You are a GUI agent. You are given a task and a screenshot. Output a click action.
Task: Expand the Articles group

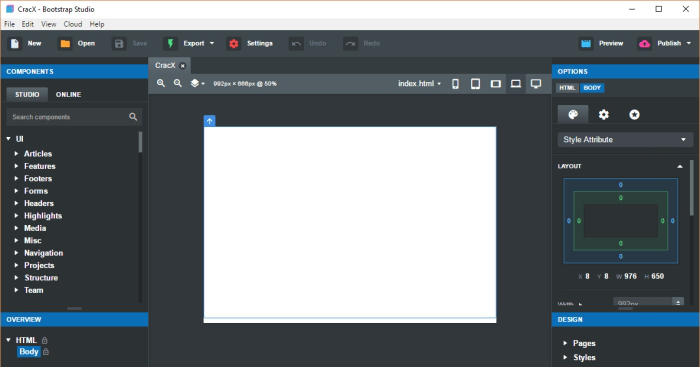pyautogui.click(x=17, y=154)
